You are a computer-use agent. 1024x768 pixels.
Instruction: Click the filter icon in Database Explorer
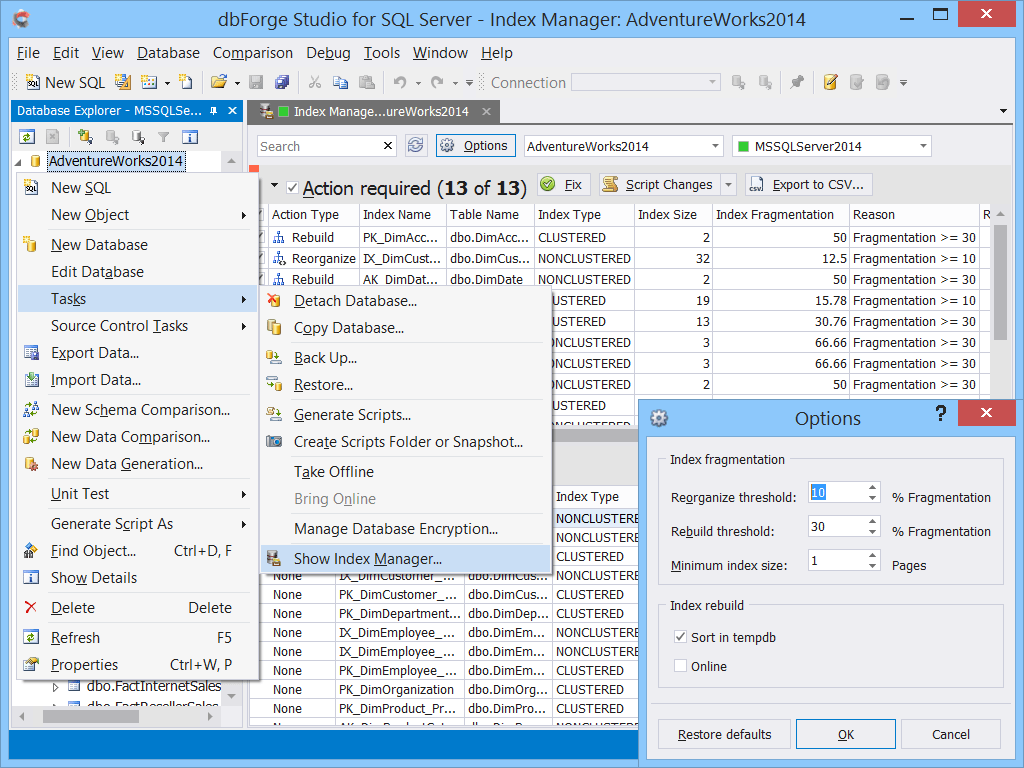pos(163,137)
